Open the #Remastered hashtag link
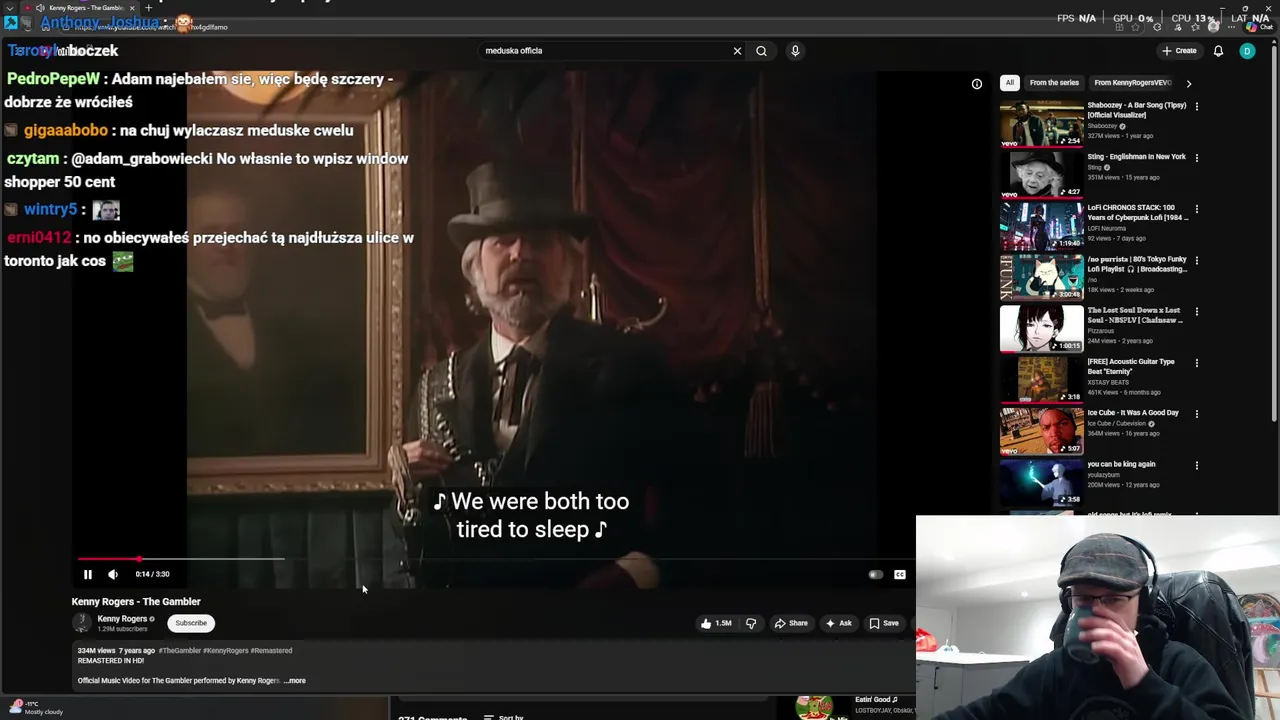 (271, 651)
